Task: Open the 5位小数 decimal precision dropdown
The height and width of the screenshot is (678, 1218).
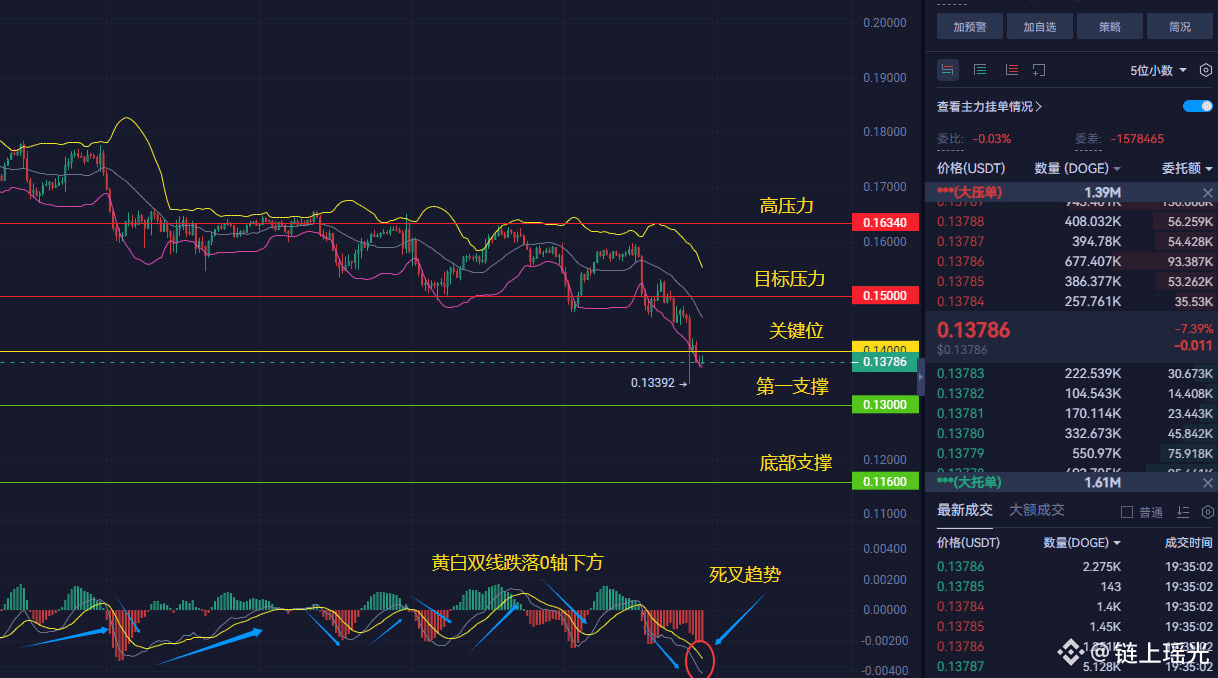Action: click(1158, 70)
